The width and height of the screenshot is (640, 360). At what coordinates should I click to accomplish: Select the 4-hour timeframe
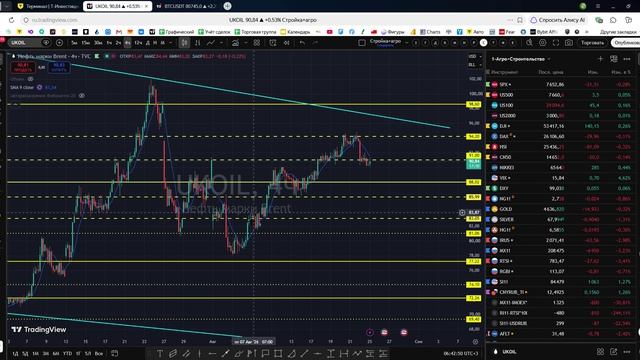click(x=127, y=42)
